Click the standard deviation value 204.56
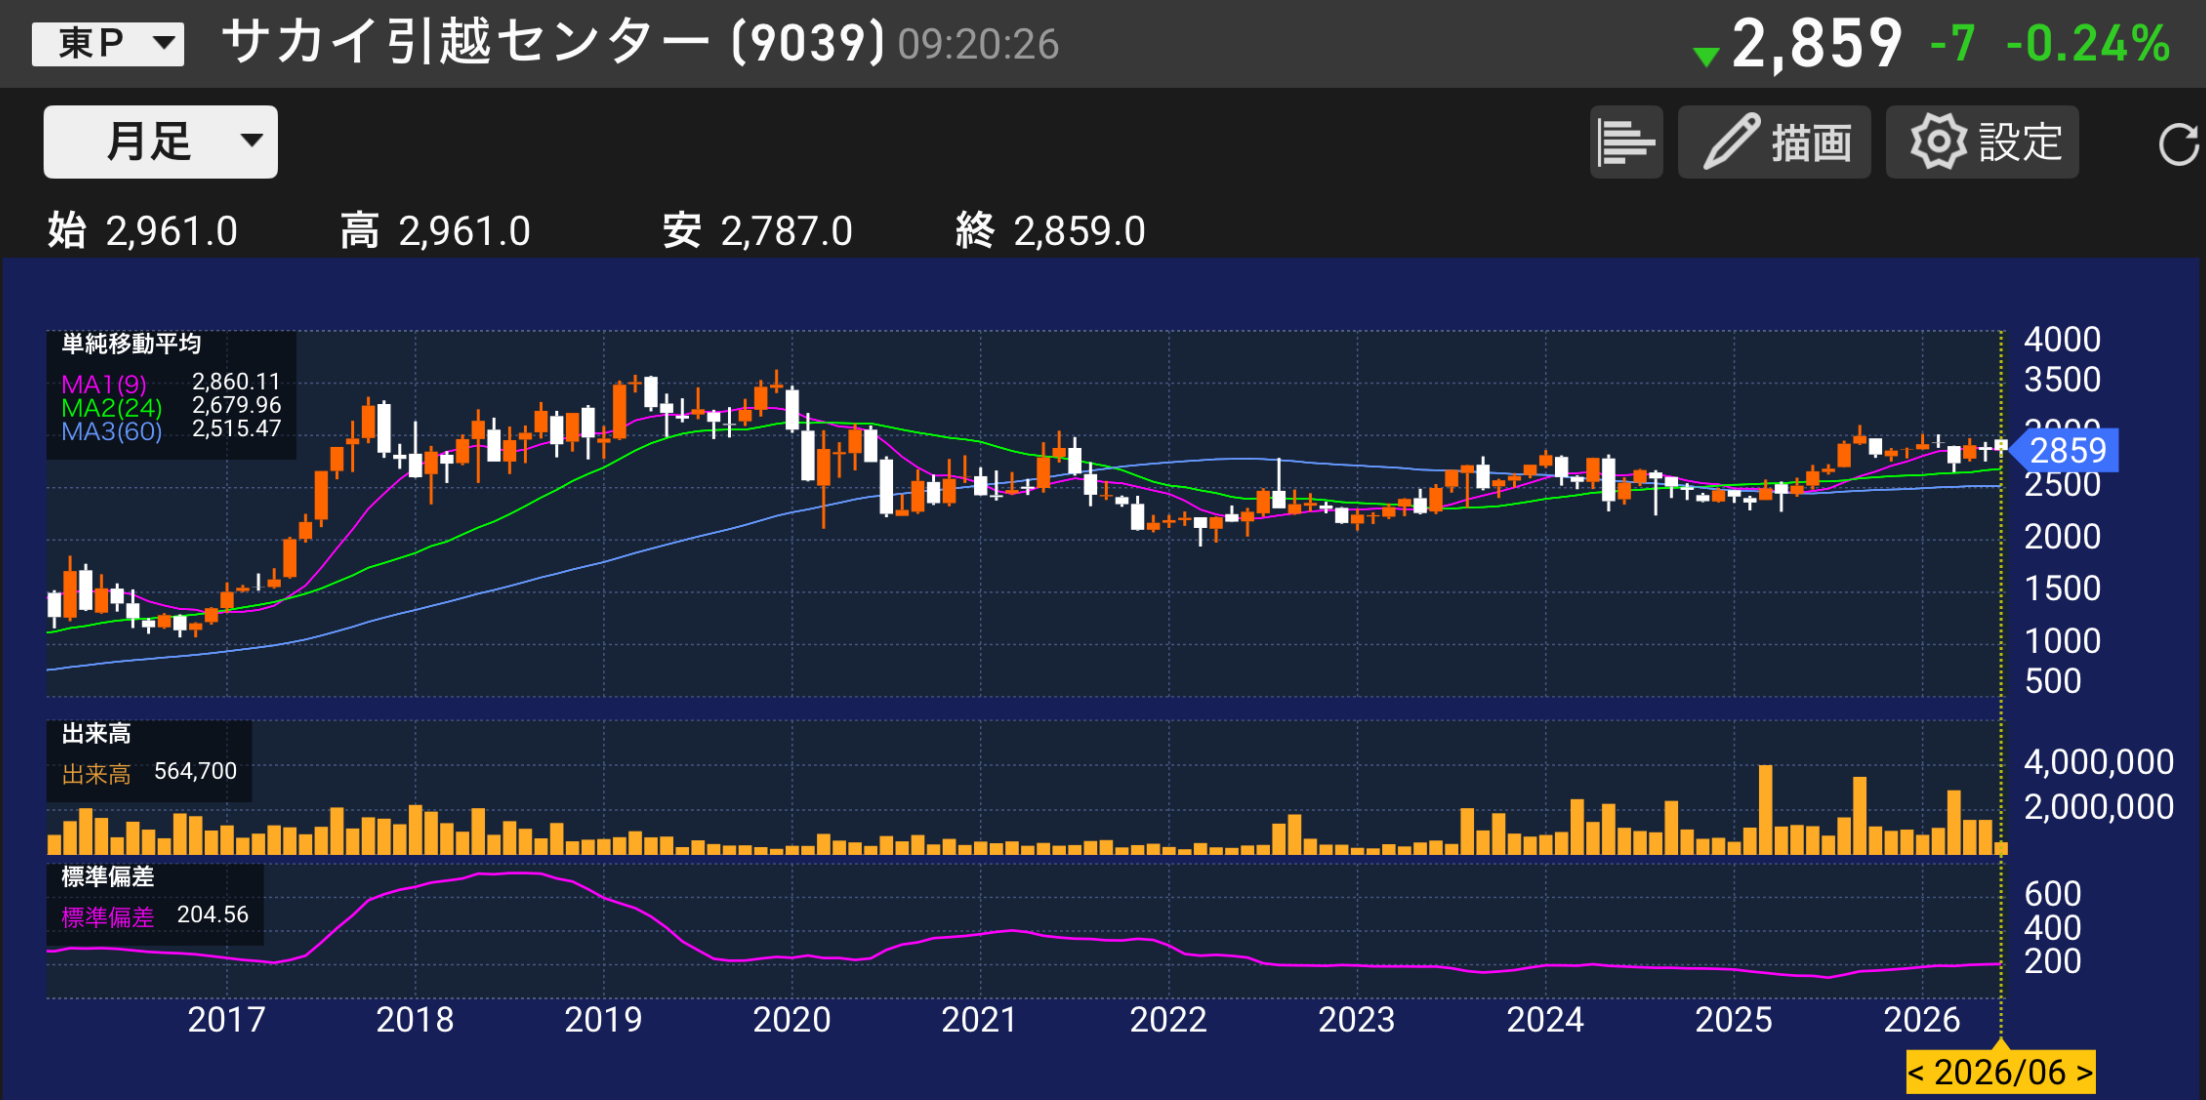 click(x=212, y=915)
